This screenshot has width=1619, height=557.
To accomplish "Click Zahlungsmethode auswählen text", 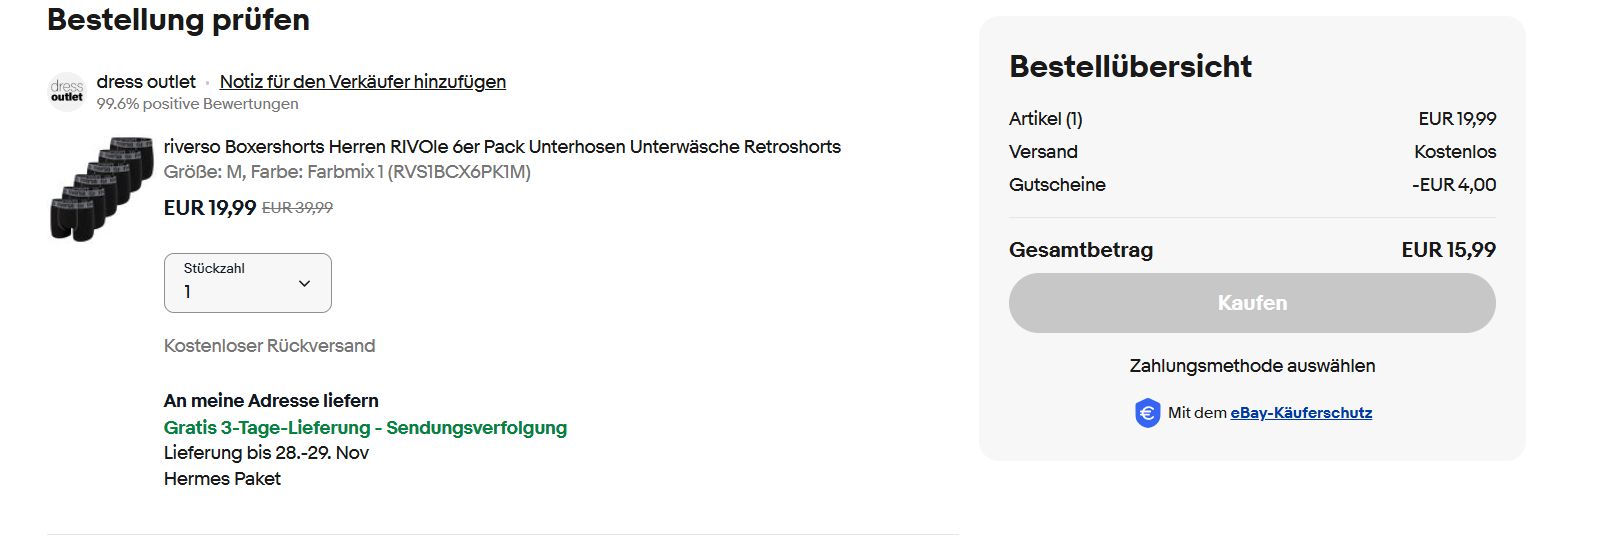I will pos(1252,366).
